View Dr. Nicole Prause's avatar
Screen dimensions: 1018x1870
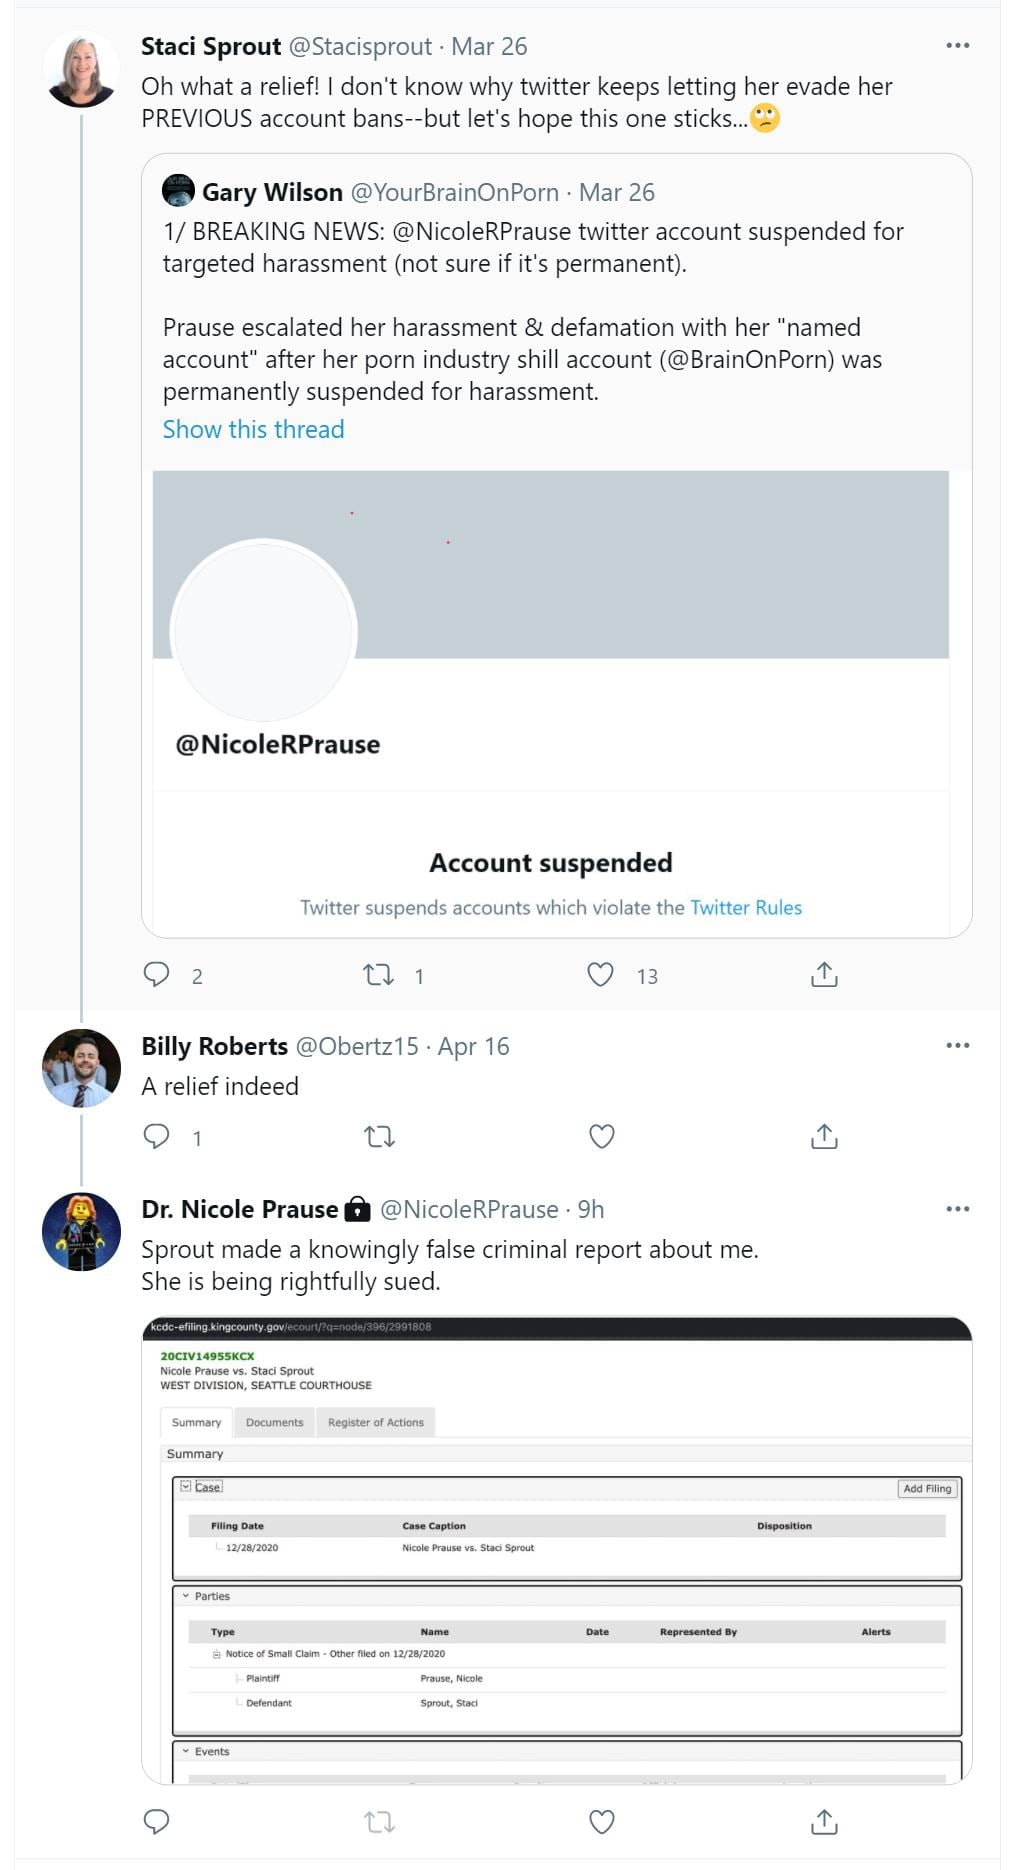(81, 1231)
